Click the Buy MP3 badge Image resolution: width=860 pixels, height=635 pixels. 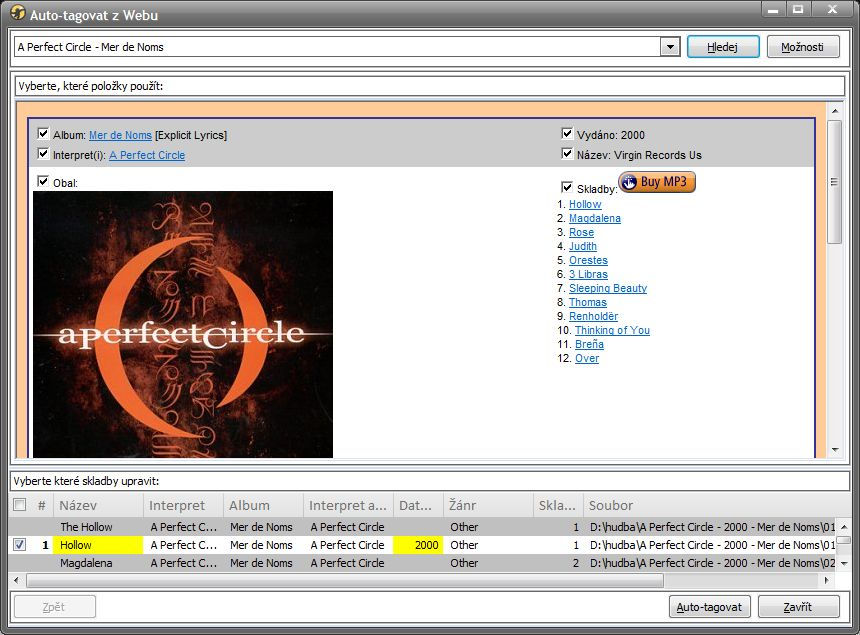click(x=657, y=182)
